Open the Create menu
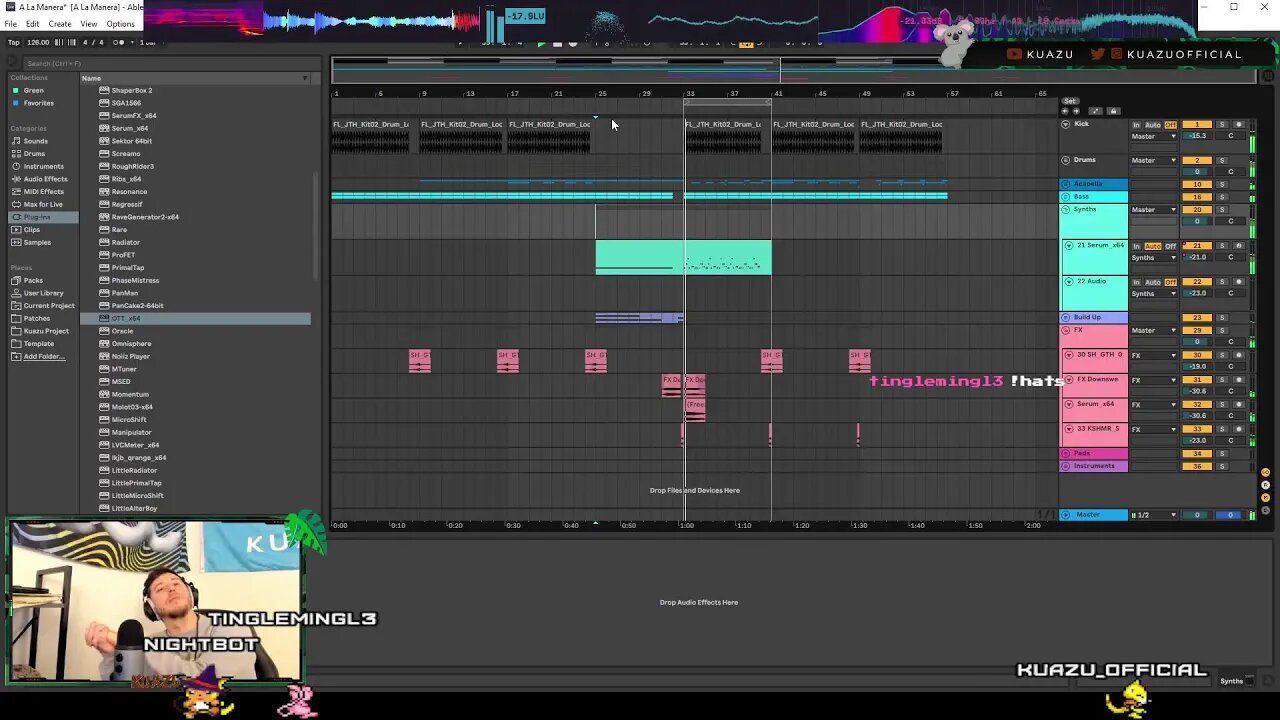Viewport: 1280px width, 720px height. pyautogui.click(x=60, y=24)
